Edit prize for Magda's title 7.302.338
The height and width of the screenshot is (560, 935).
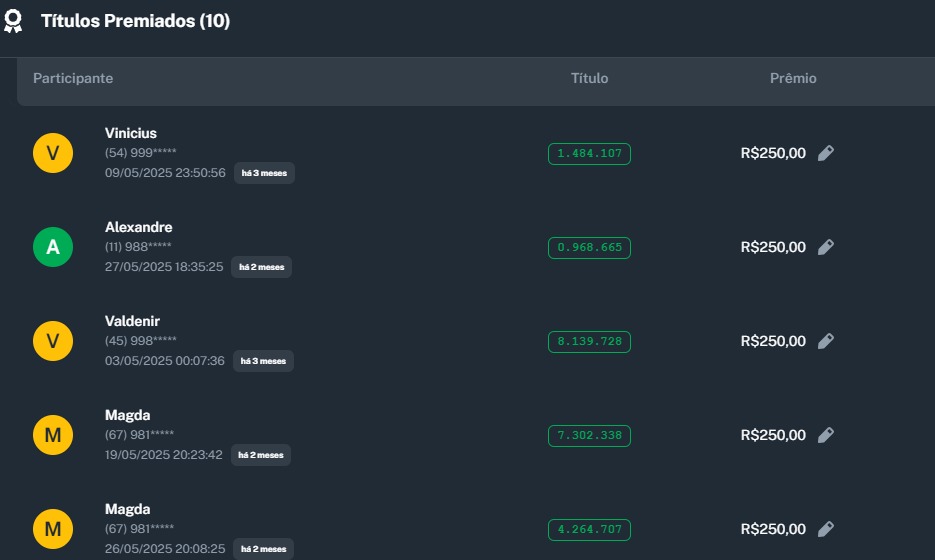[825, 435]
